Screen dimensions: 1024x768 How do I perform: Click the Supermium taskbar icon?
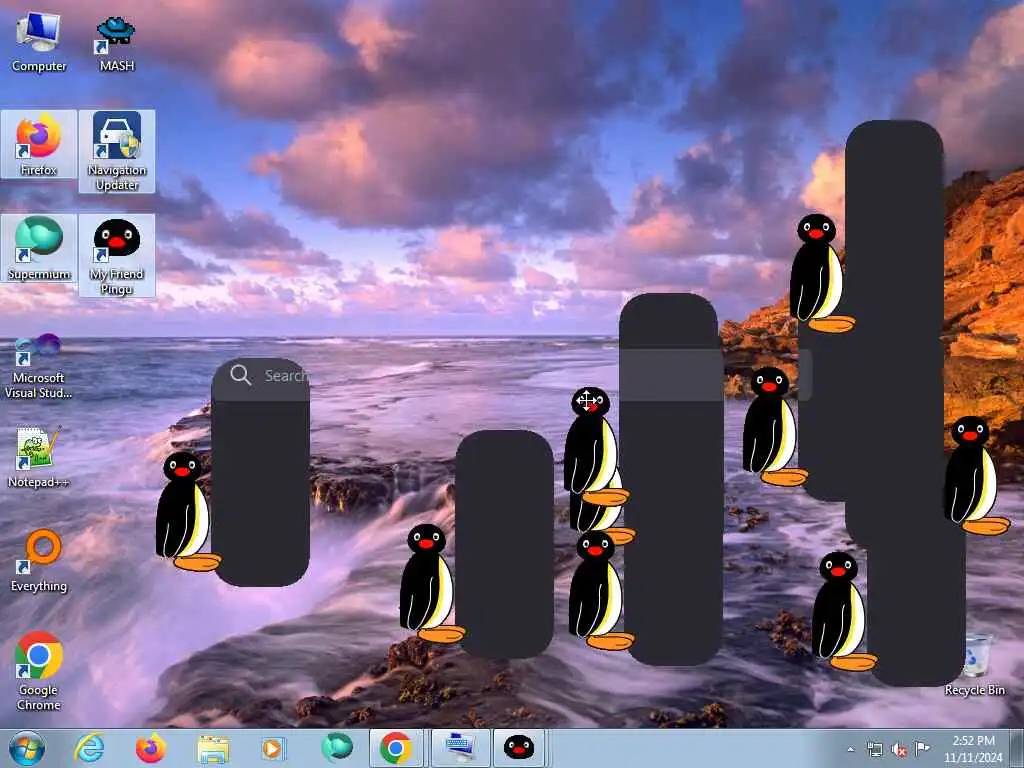(x=337, y=748)
